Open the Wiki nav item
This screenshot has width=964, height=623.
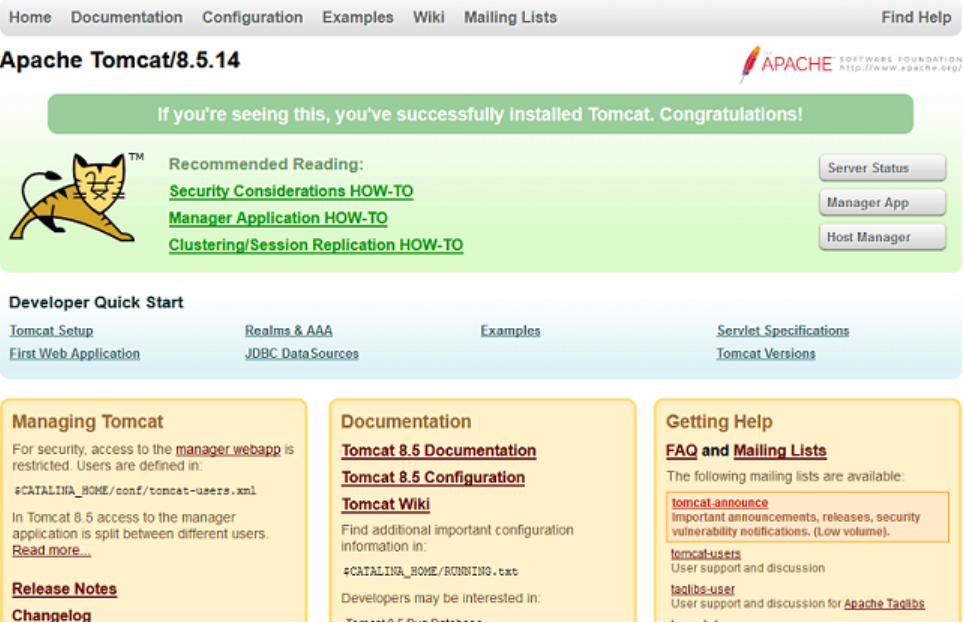pyautogui.click(x=429, y=17)
